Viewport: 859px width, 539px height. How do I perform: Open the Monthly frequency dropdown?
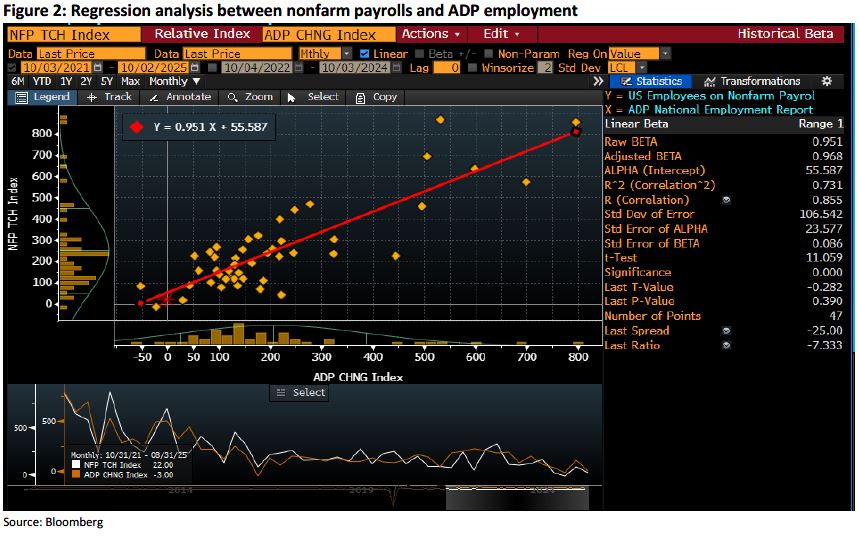pos(174,81)
